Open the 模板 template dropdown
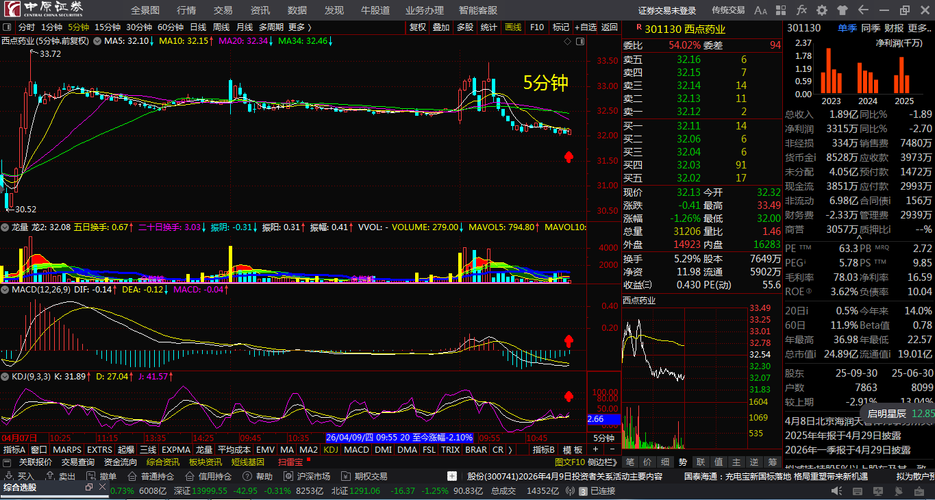This screenshot has height=500, width=935. click(574, 450)
